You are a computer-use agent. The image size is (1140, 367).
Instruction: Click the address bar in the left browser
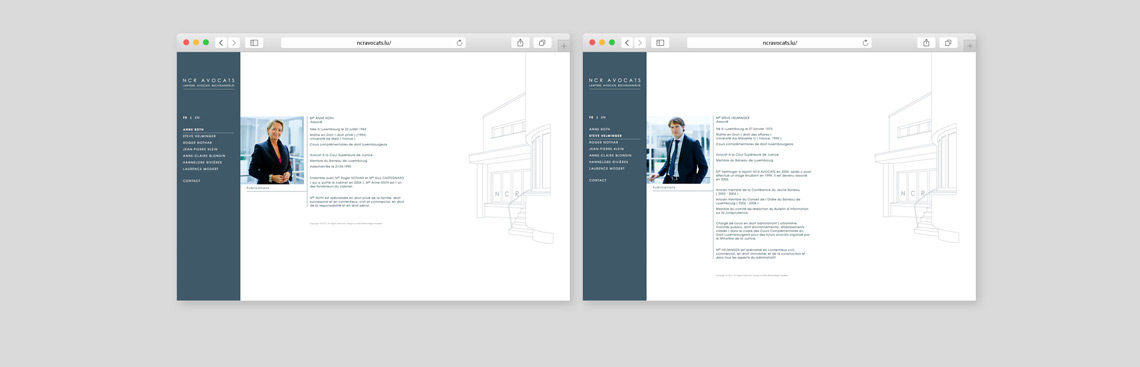tap(374, 43)
